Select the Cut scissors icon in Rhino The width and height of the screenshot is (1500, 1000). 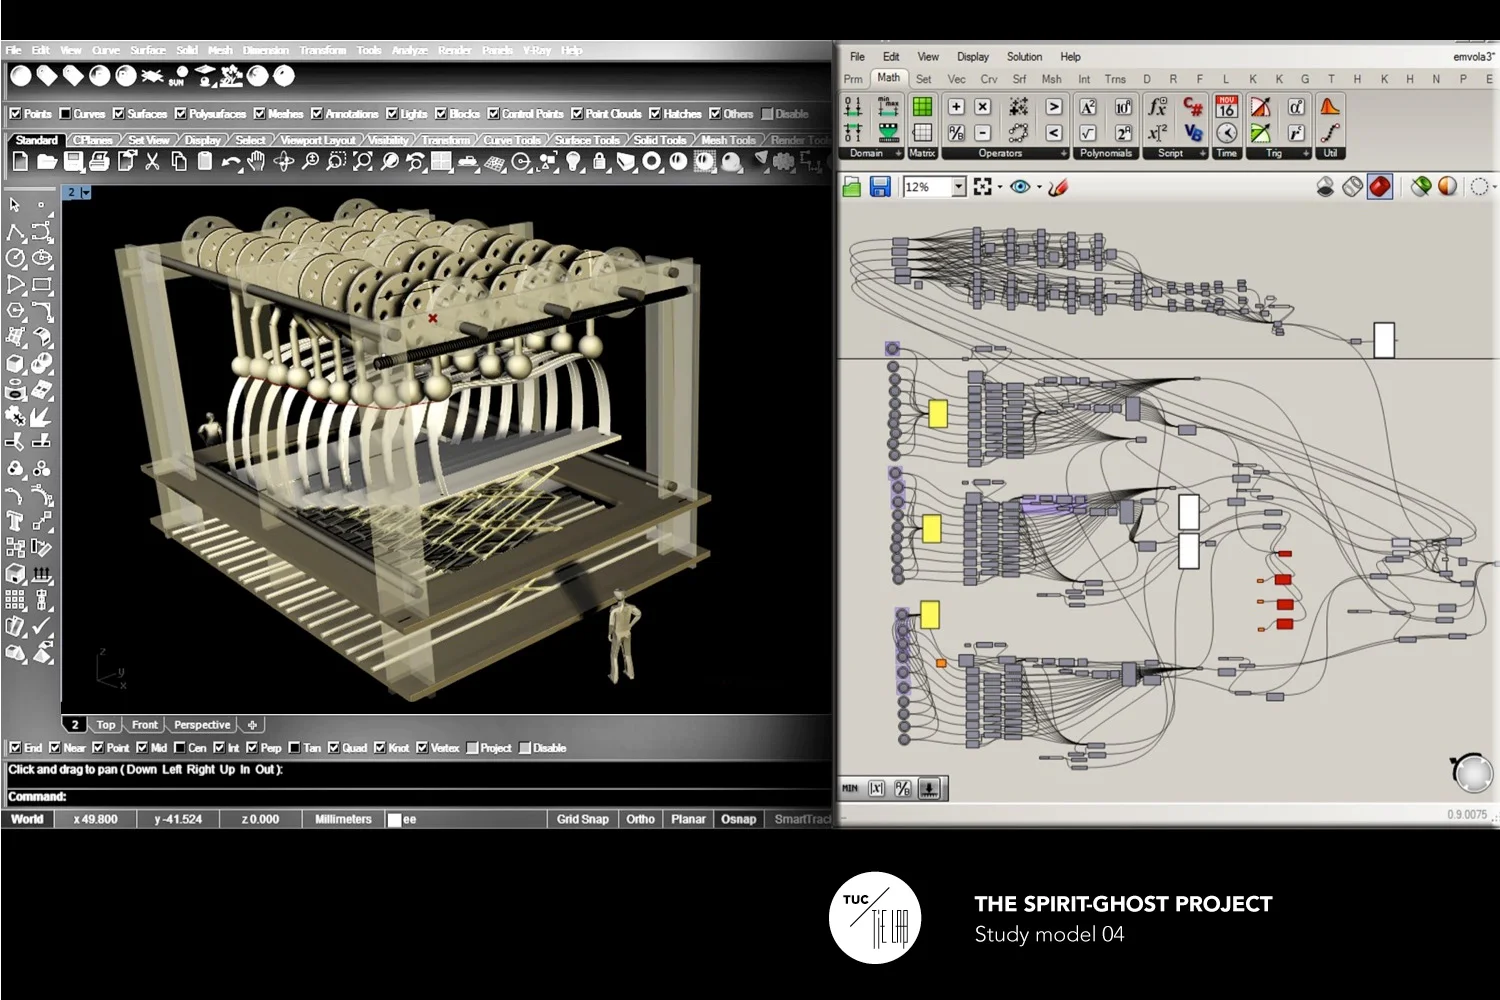point(152,161)
